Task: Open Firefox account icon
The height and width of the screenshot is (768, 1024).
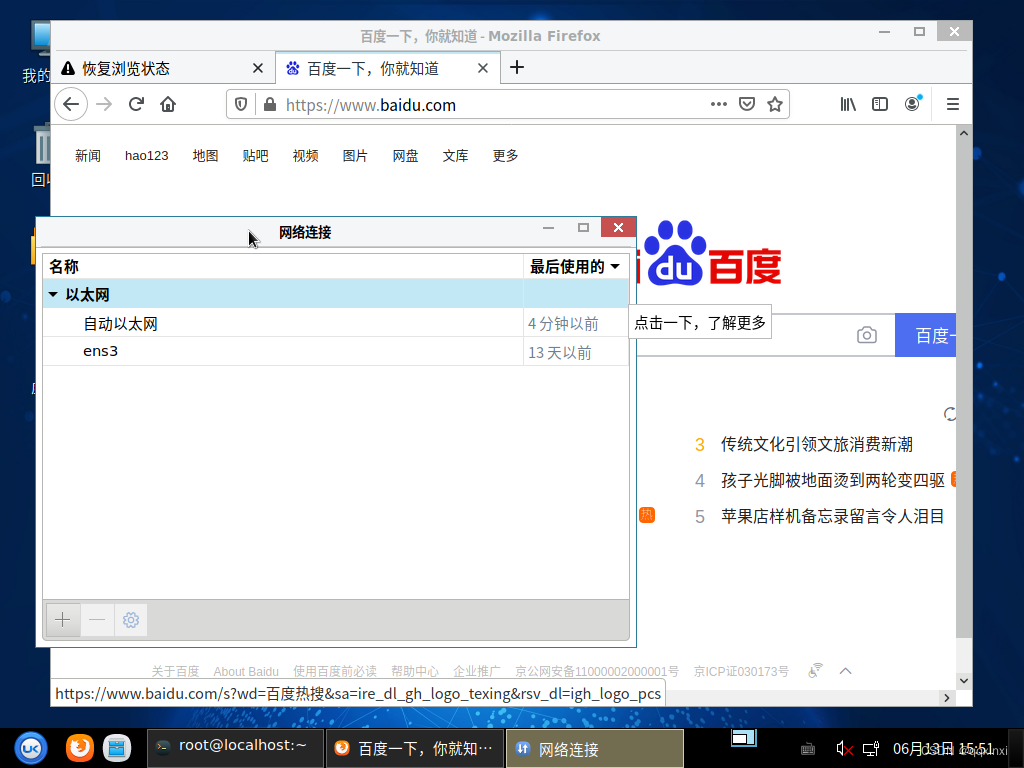Action: (x=912, y=104)
